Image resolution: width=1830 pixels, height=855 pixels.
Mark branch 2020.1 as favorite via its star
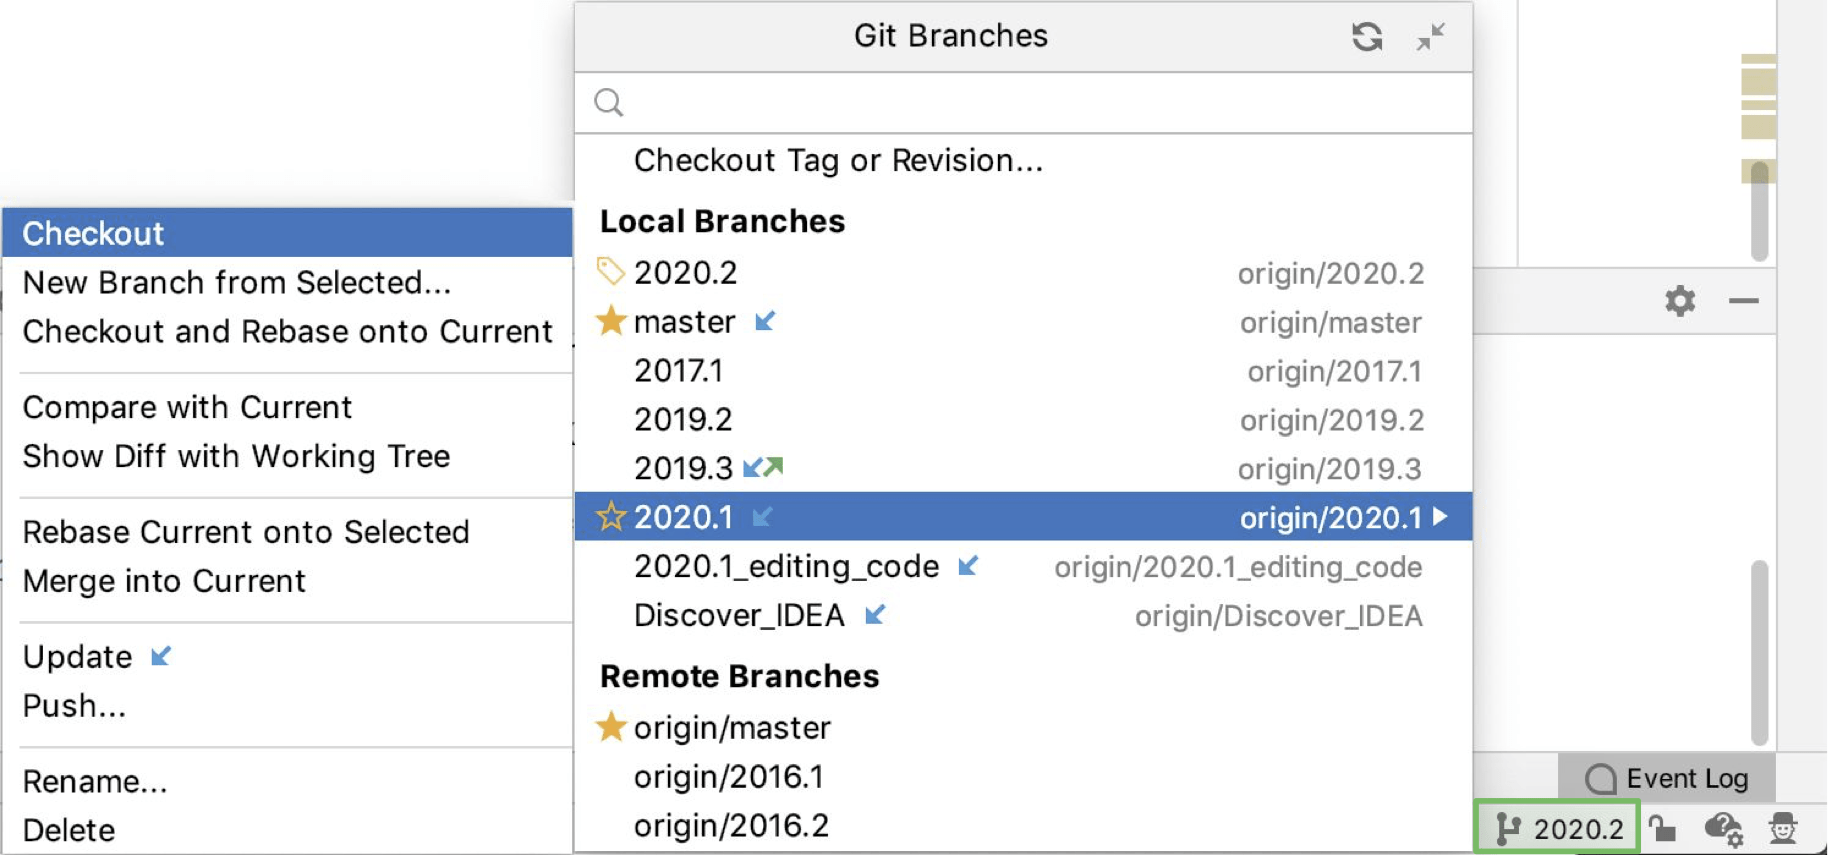coord(611,517)
